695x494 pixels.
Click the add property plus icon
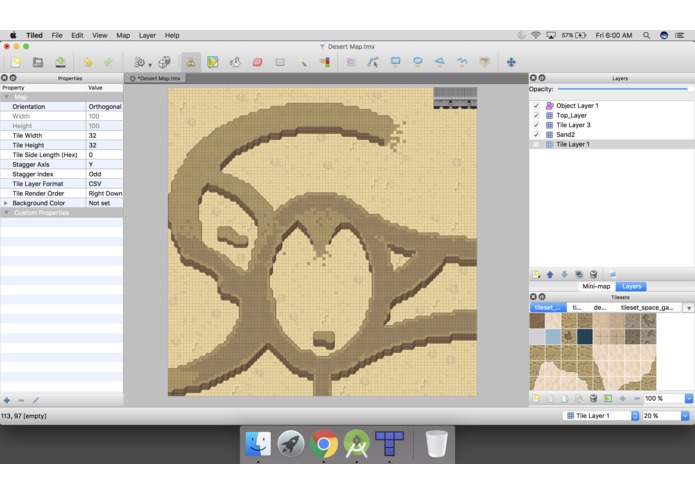pyautogui.click(x=7, y=401)
